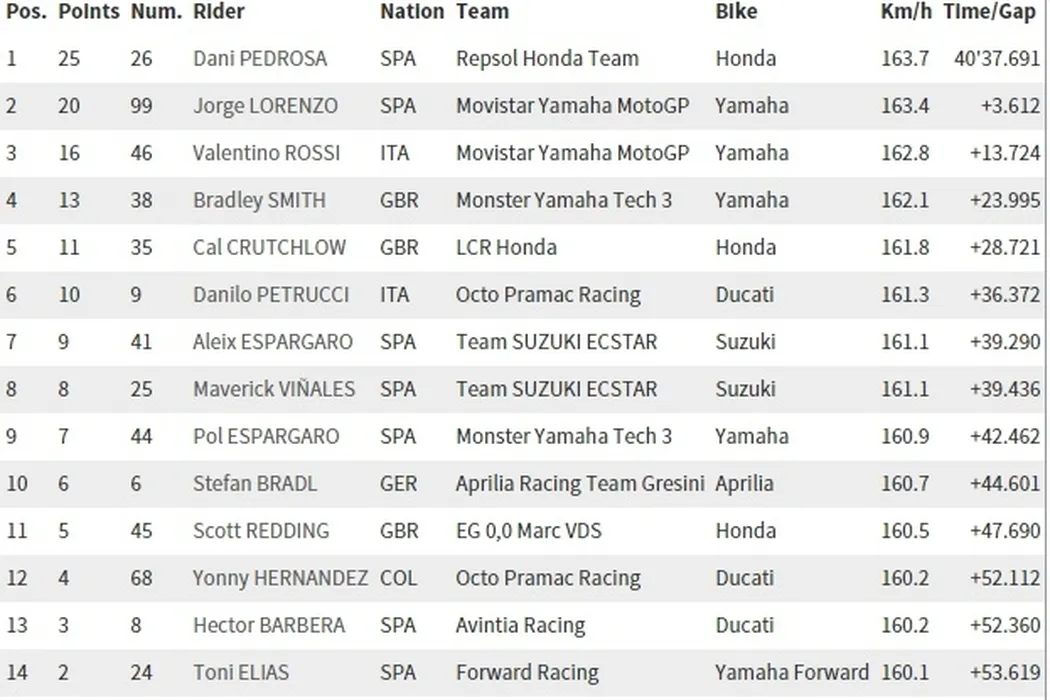This screenshot has width=1050, height=700.
Task: Click Yonny HERNANDEZ rider name
Action: click(x=280, y=577)
